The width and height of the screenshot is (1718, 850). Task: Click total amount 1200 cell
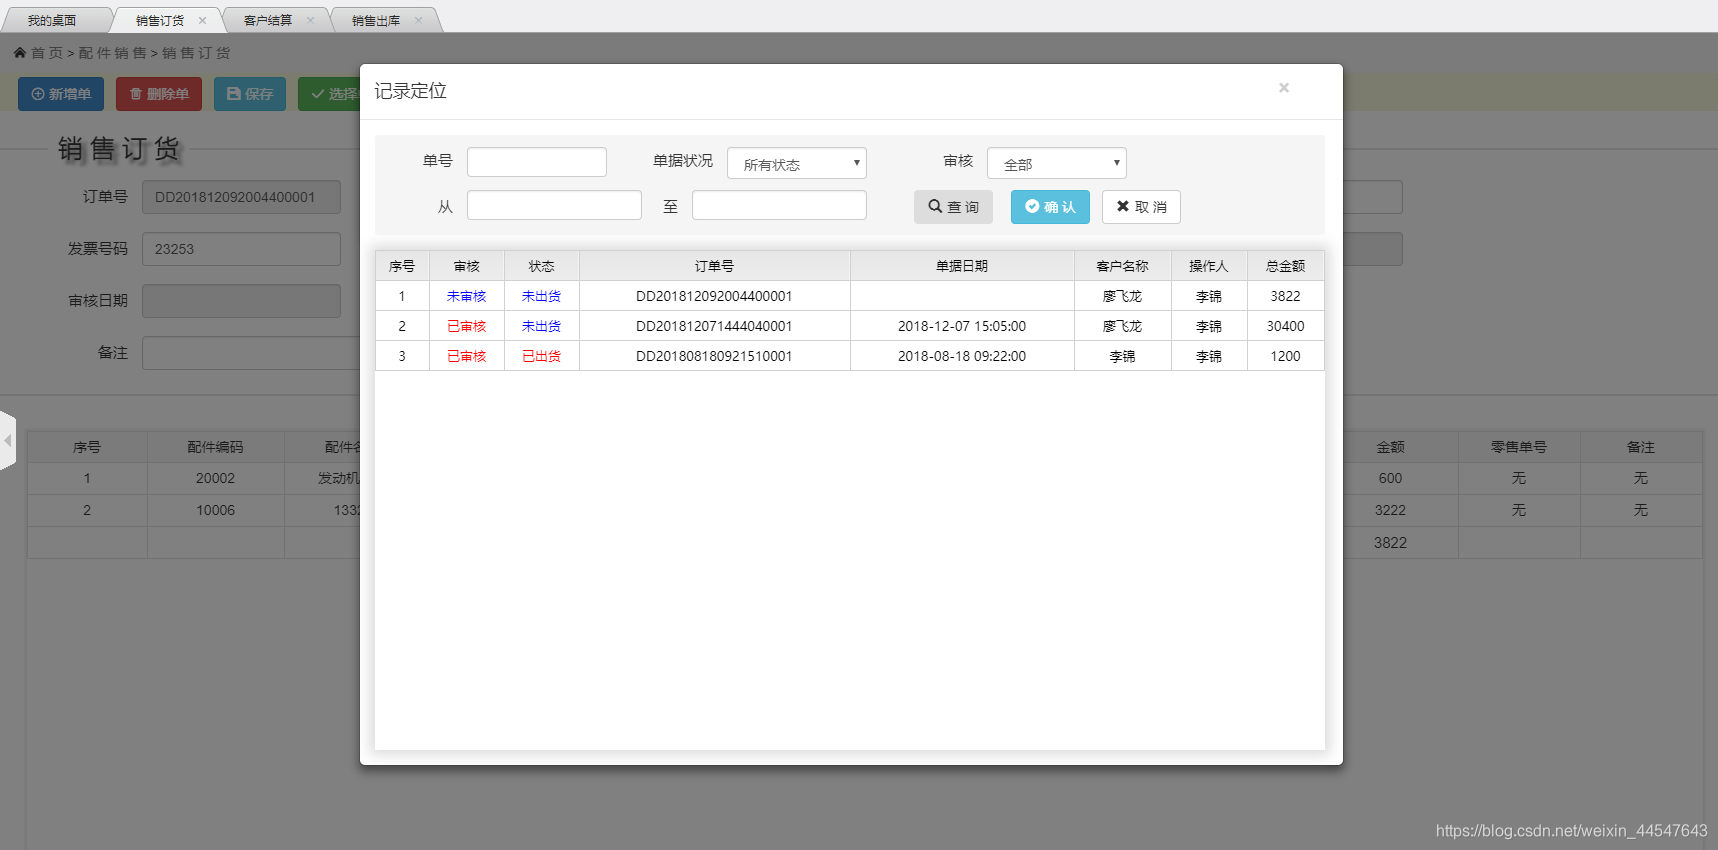click(x=1286, y=356)
